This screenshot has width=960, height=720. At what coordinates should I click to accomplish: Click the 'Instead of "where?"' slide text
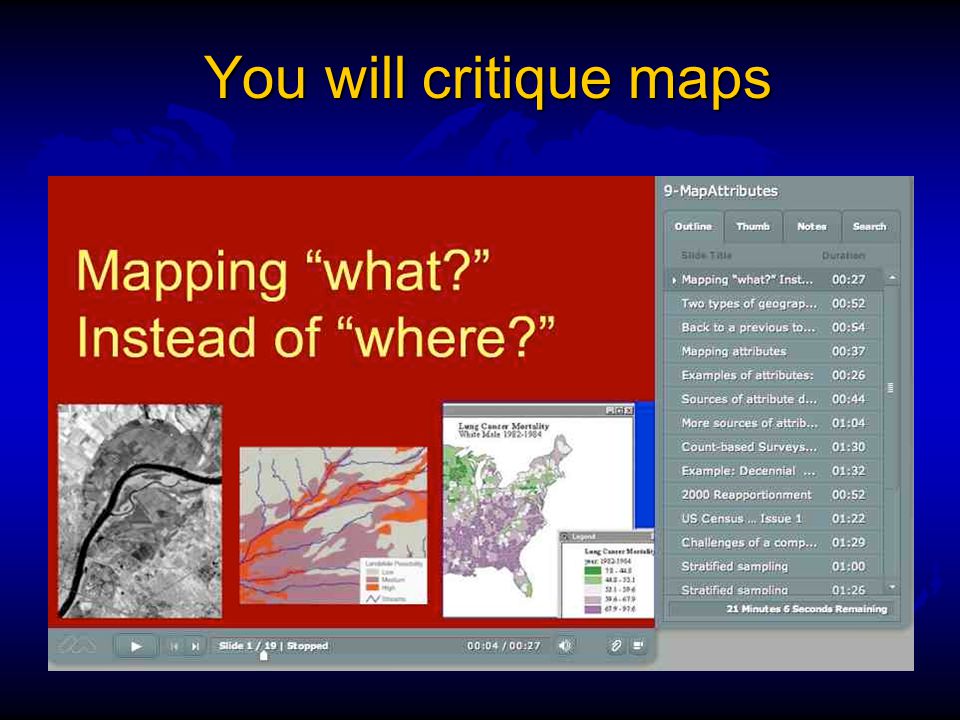[315, 337]
